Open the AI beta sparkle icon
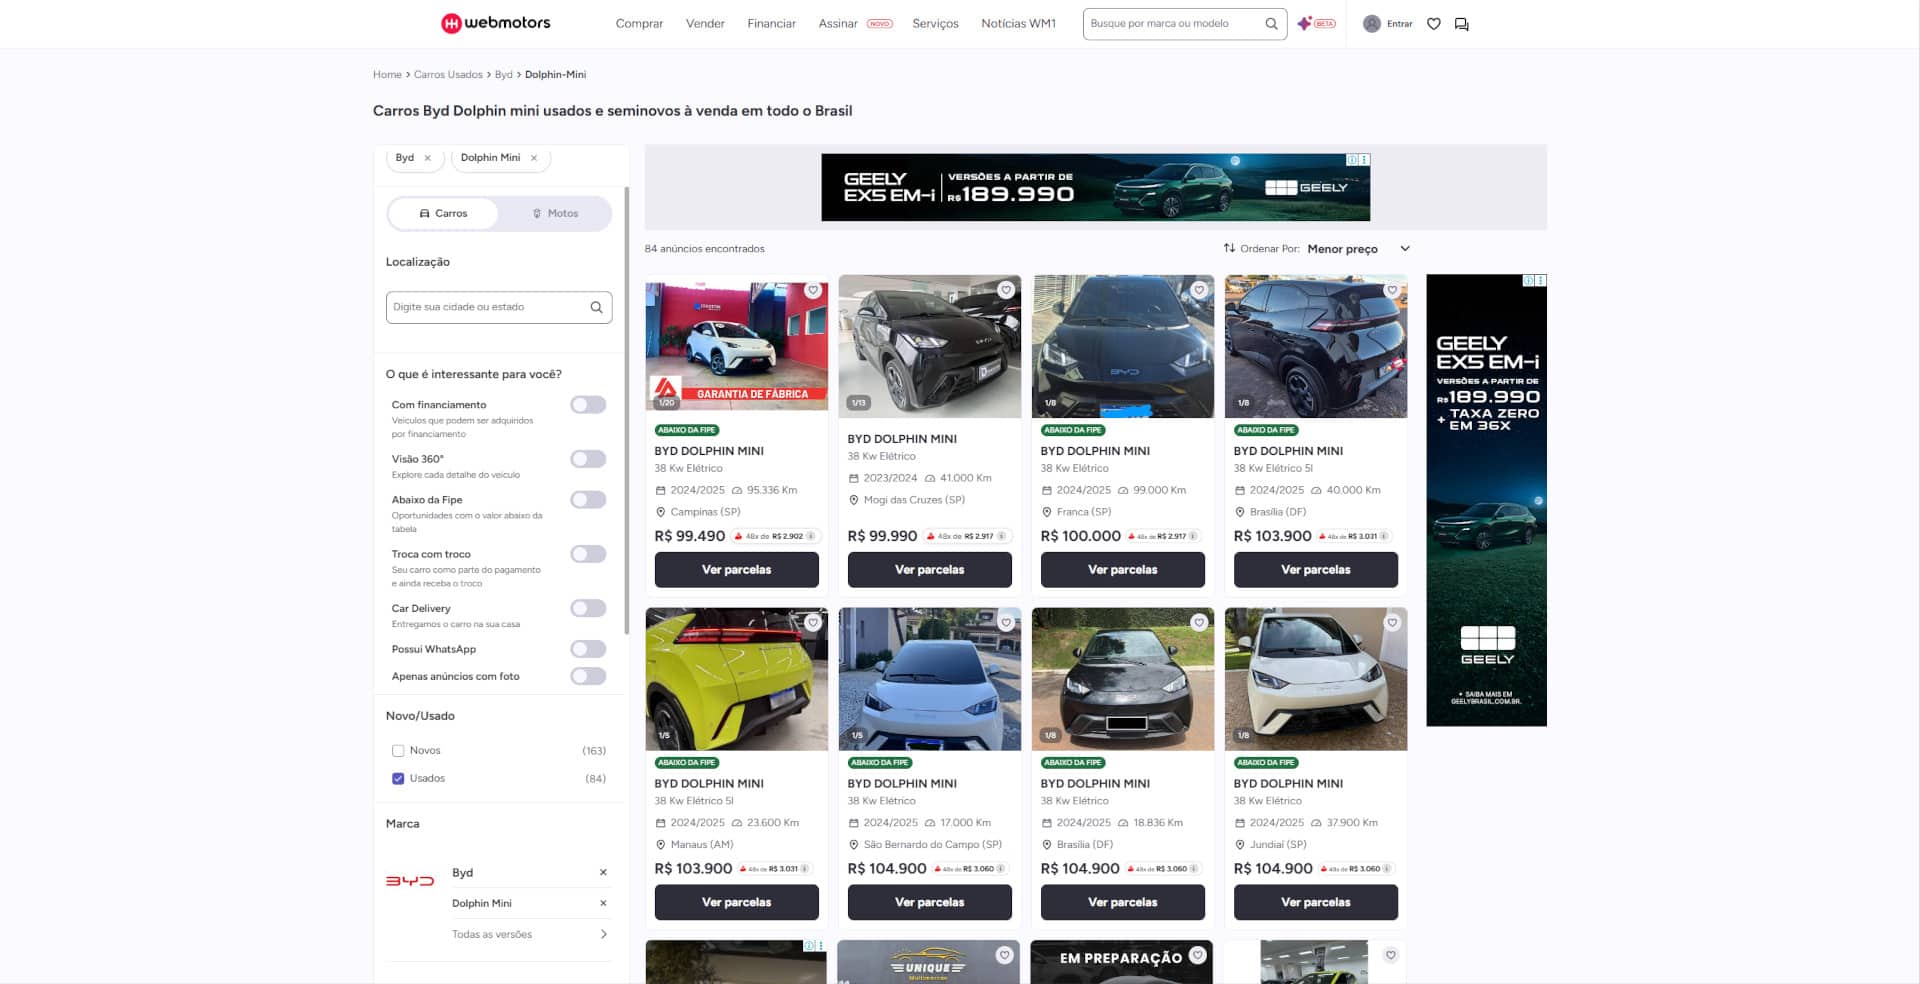 [1304, 23]
